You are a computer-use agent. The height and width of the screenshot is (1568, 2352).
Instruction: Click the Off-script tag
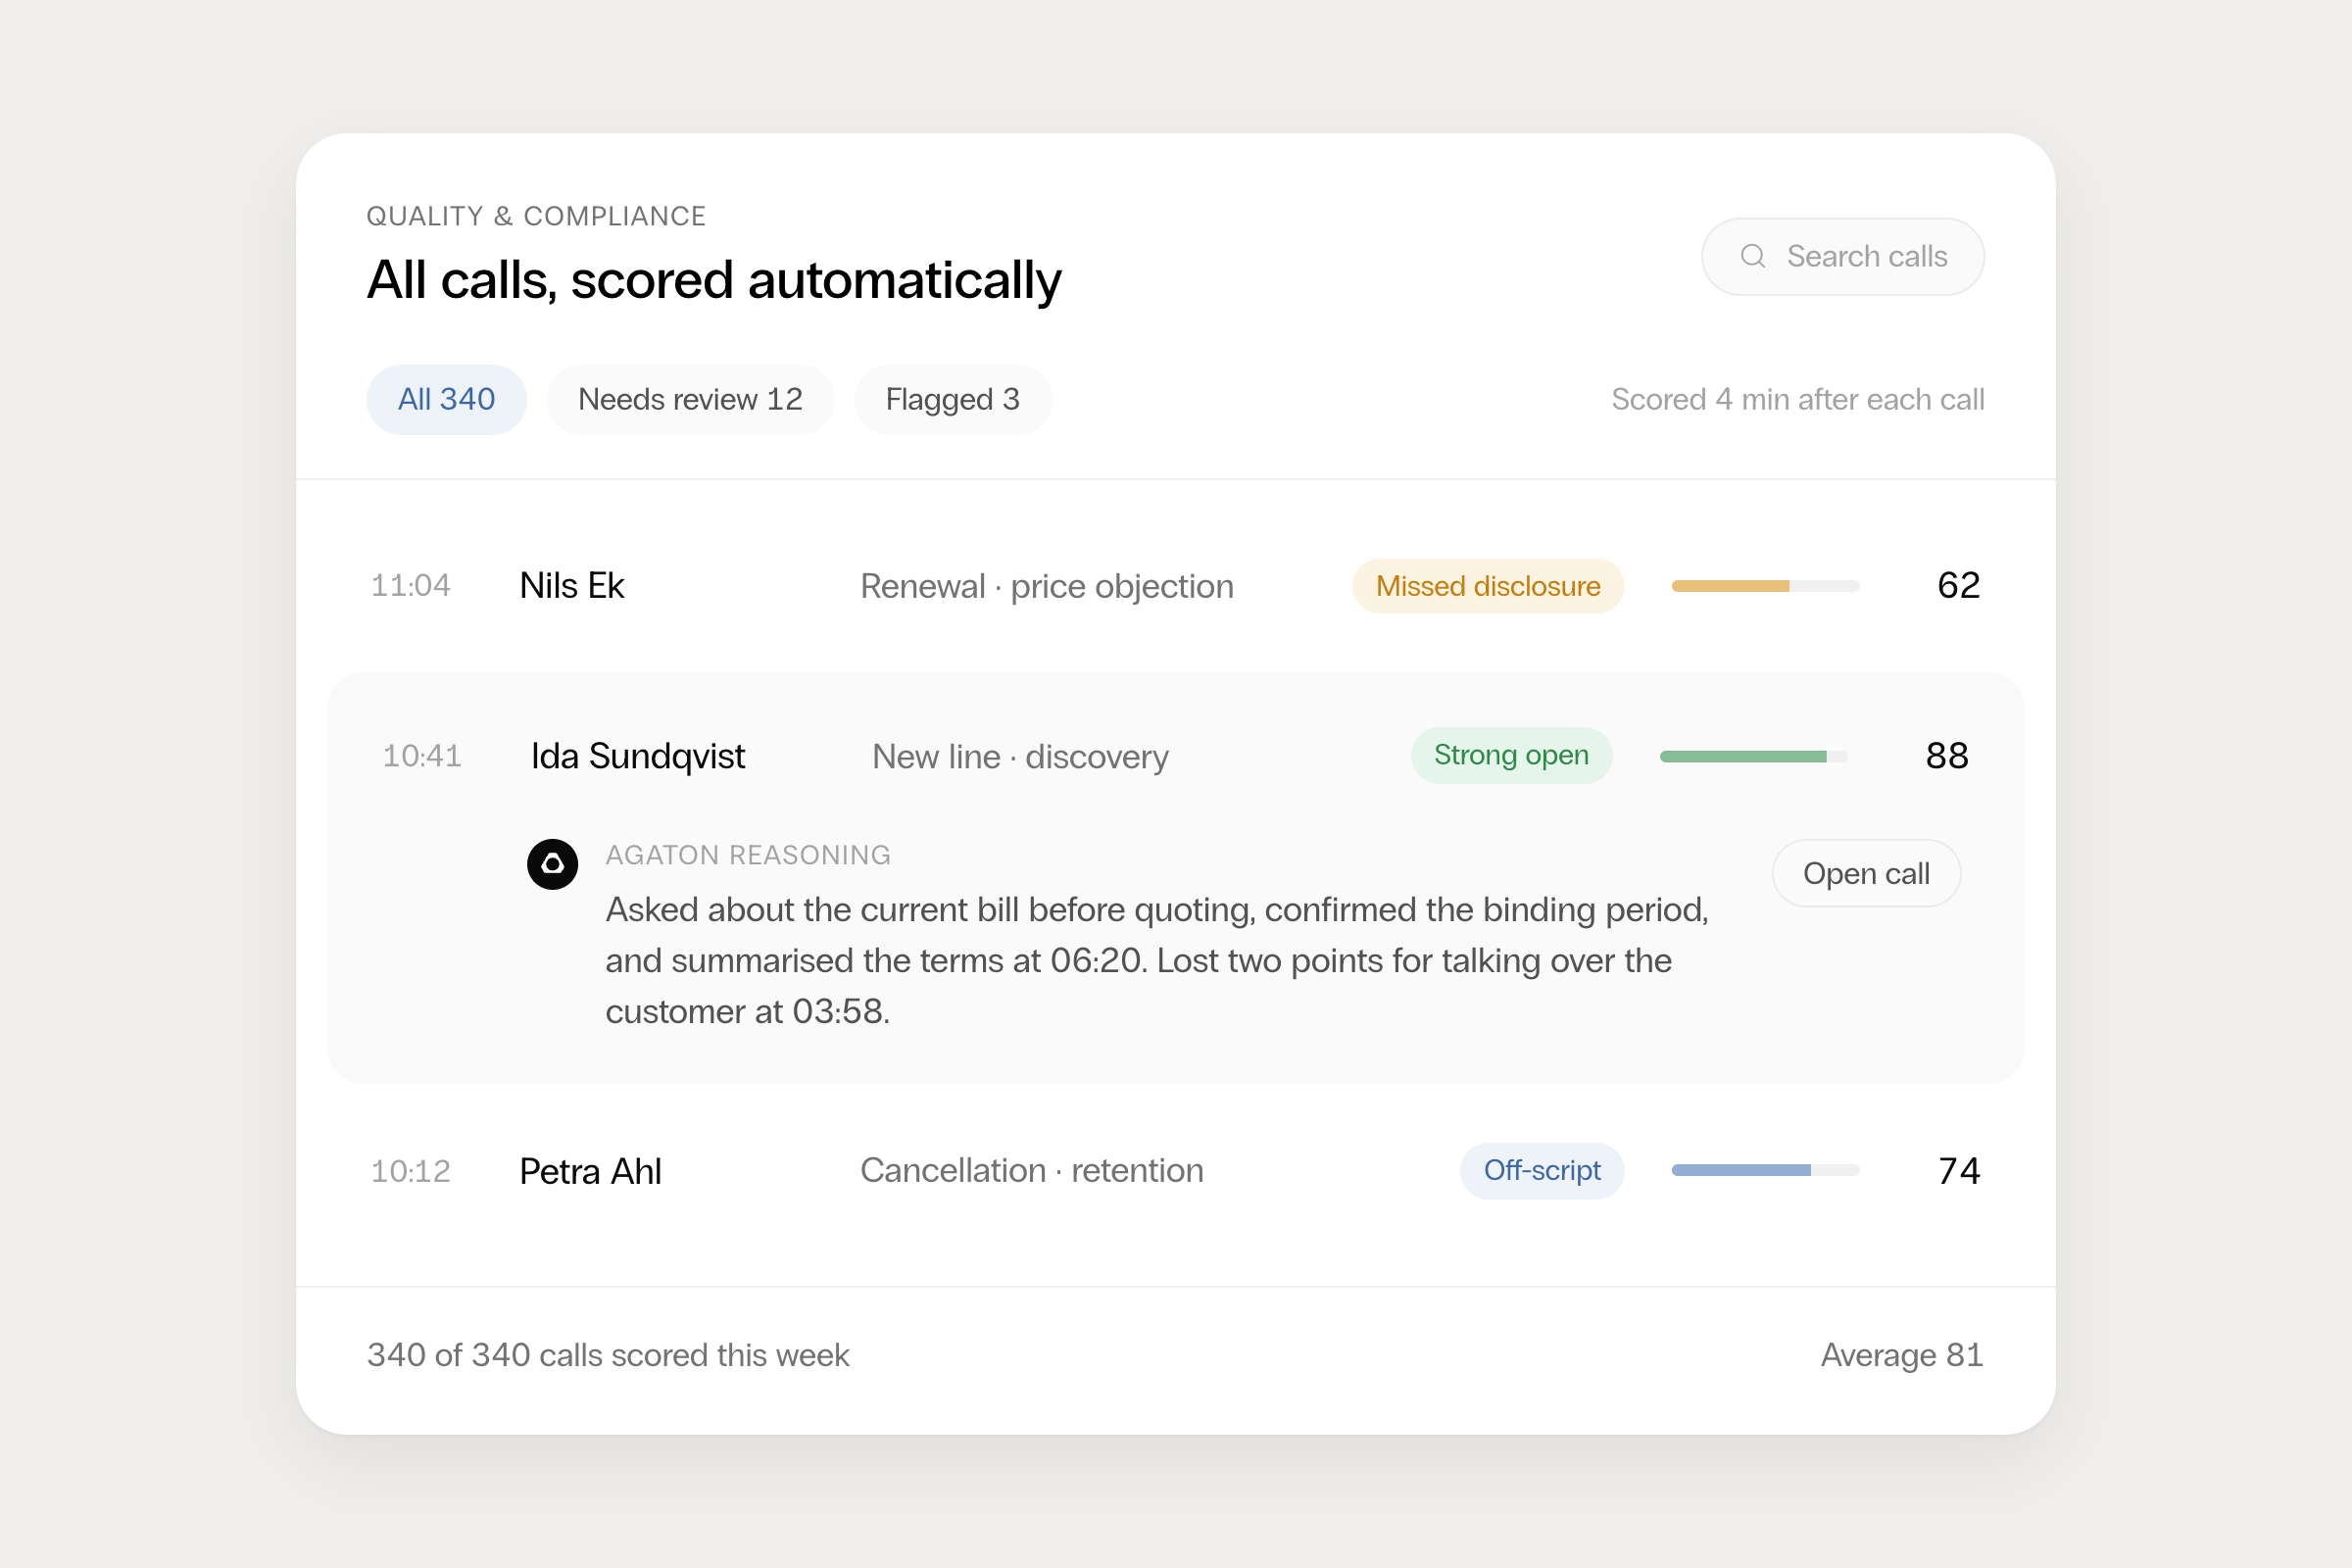point(1542,1170)
